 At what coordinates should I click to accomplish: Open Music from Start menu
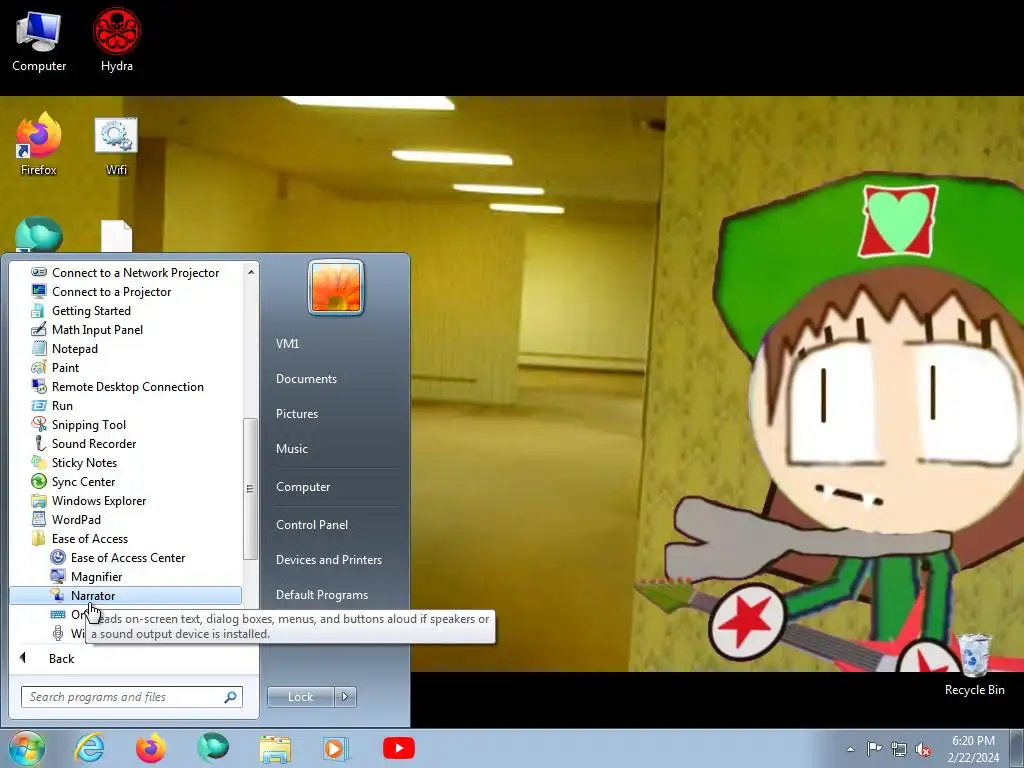click(292, 449)
